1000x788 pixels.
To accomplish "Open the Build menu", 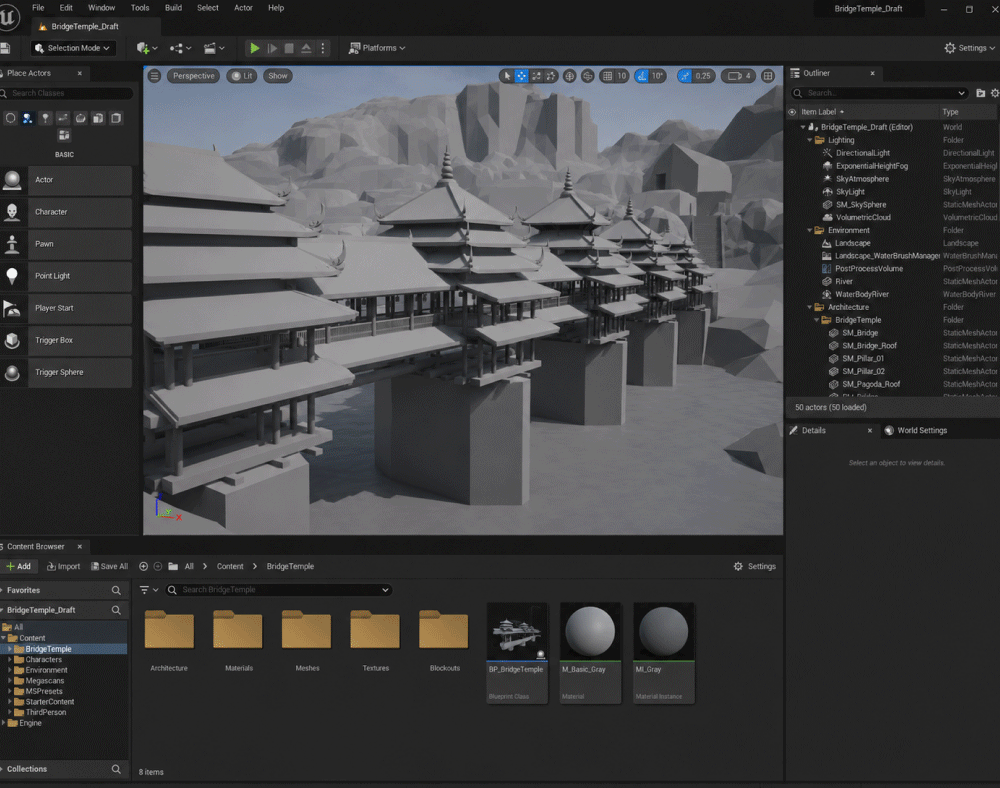I will [173, 8].
